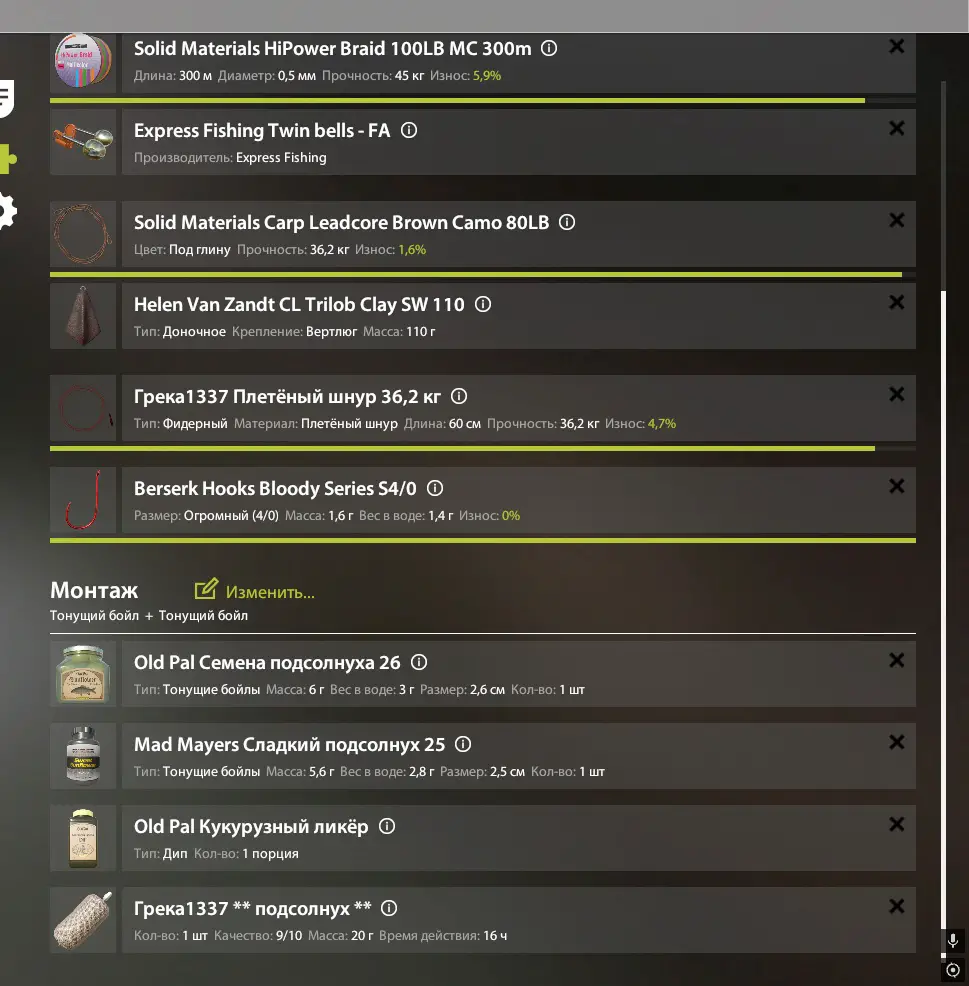This screenshot has height=986, width=969.
Task: Show info for Old Pal Семена подсолнуха 26
Action: (419, 662)
